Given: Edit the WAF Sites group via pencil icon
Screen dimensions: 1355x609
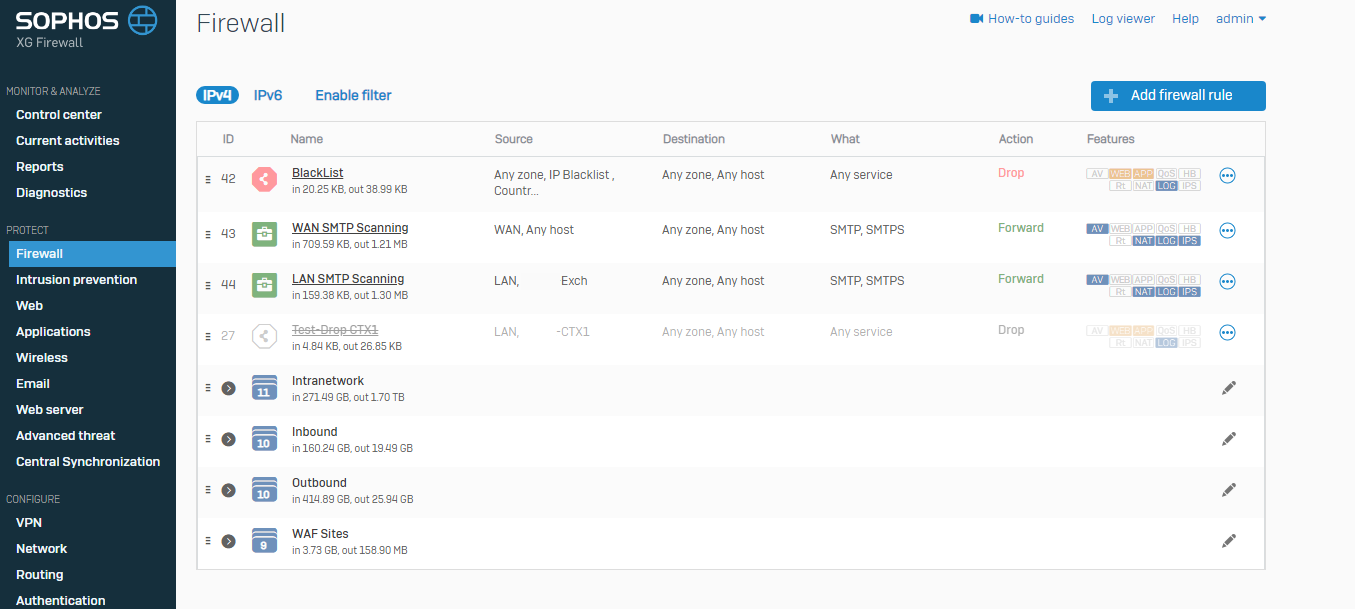Looking at the screenshot, I should 1229,541.
